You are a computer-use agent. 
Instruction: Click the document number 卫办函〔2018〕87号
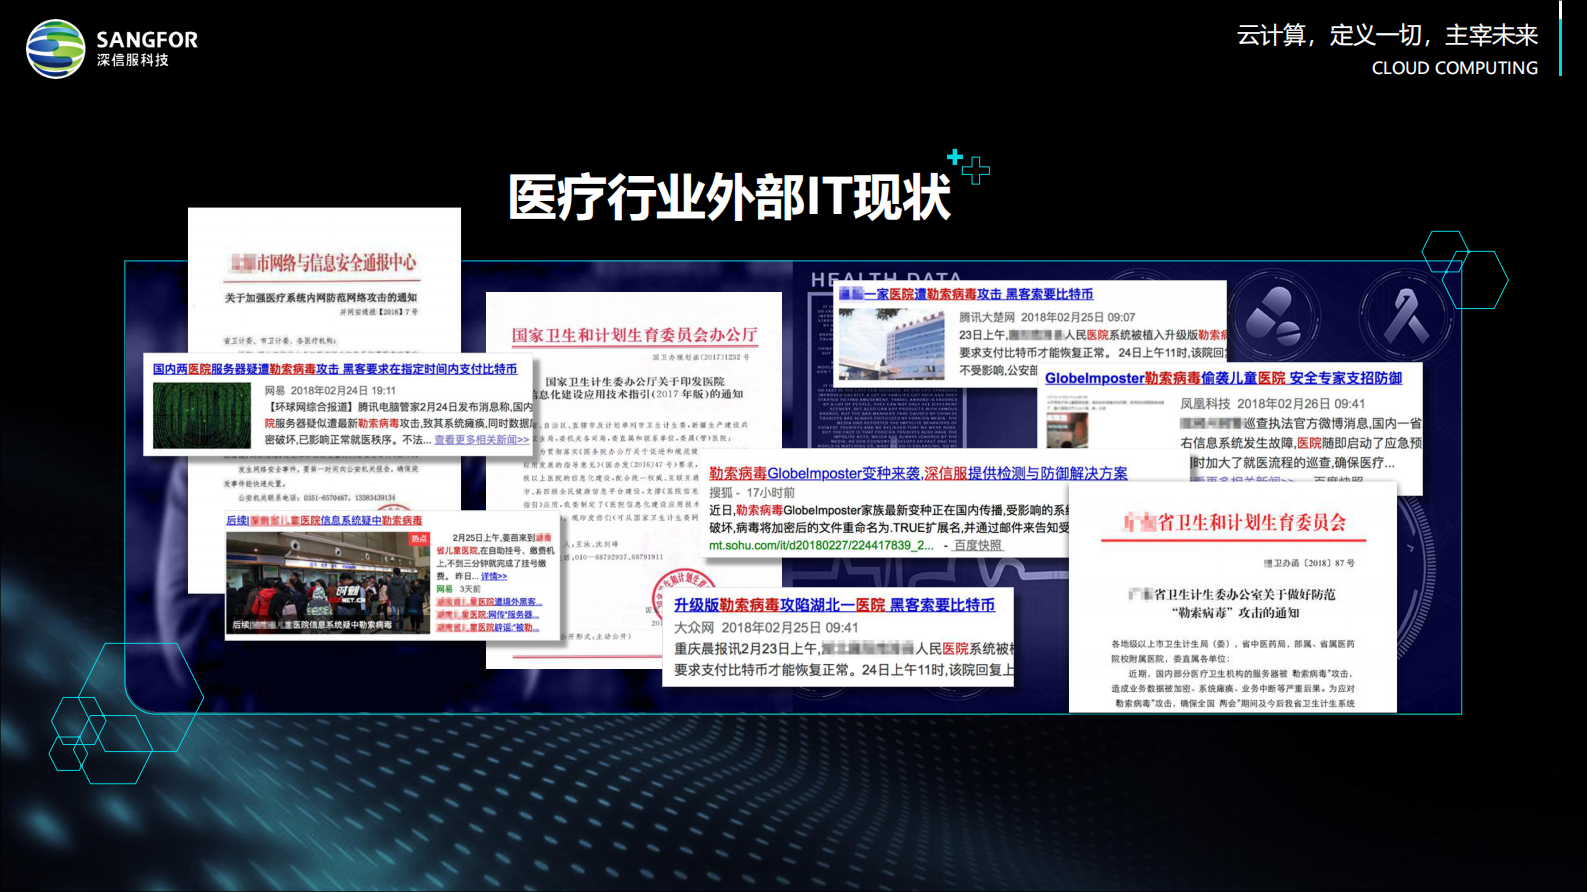pyautogui.click(x=1309, y=563)
